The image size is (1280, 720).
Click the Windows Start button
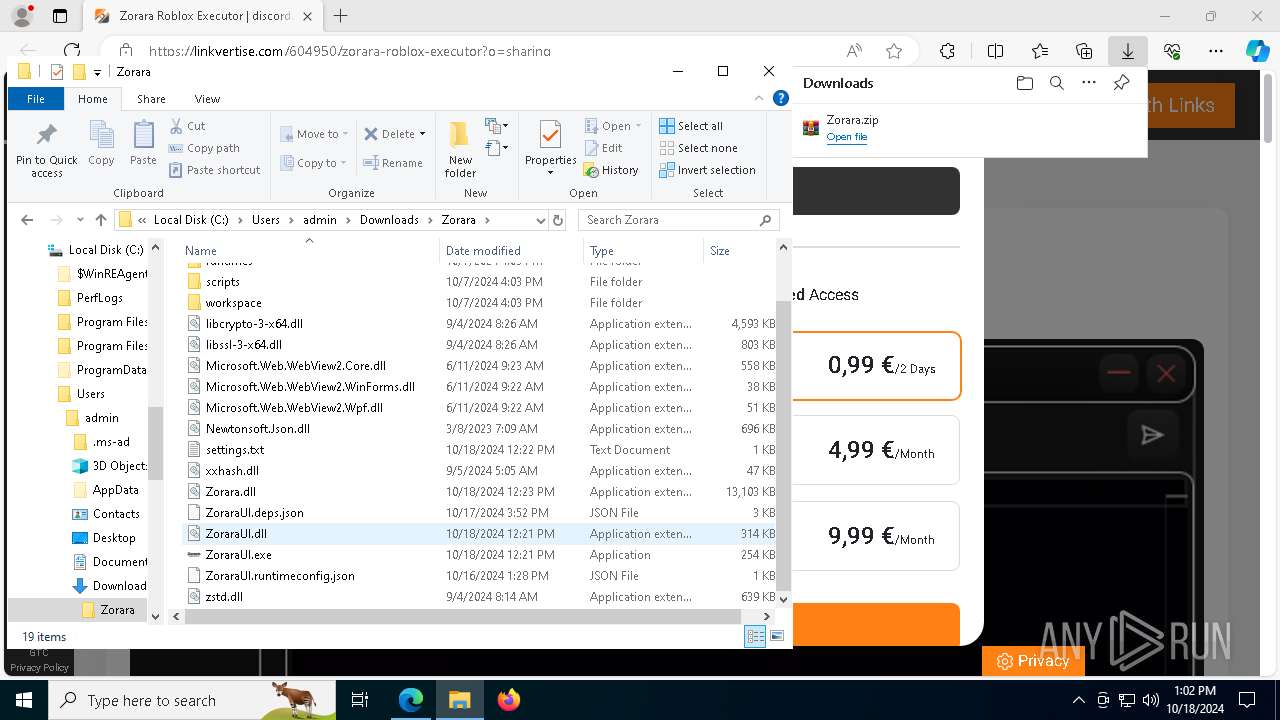pos(23,700)
